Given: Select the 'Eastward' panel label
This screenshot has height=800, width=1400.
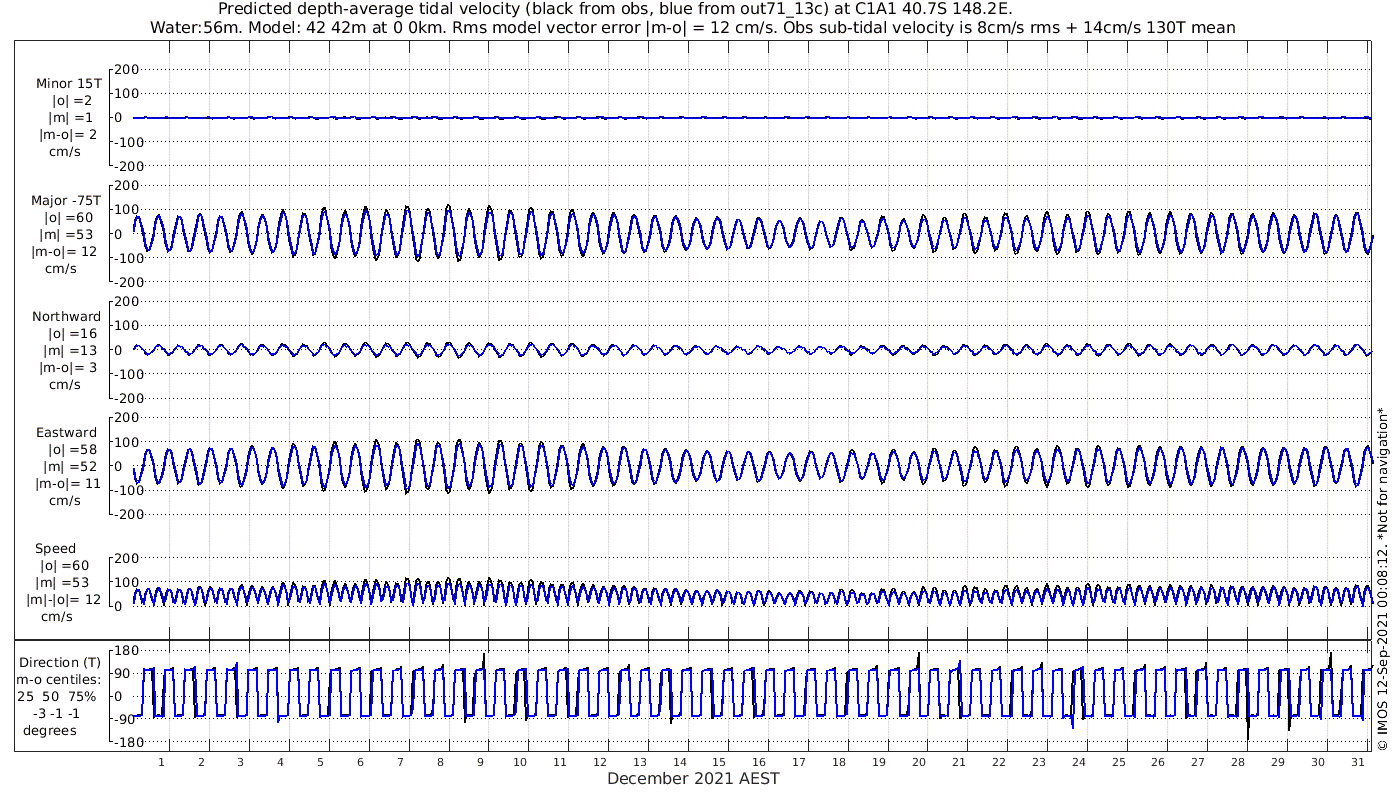Looking at the screenshot, I should pos(67,434).
